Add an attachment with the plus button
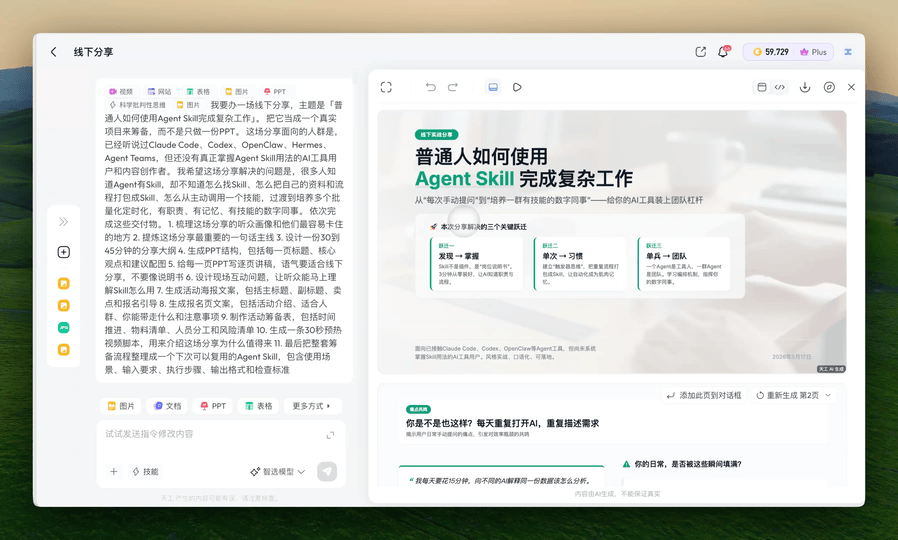Viewport: 898px width, 540px height. tap(113, 472)
